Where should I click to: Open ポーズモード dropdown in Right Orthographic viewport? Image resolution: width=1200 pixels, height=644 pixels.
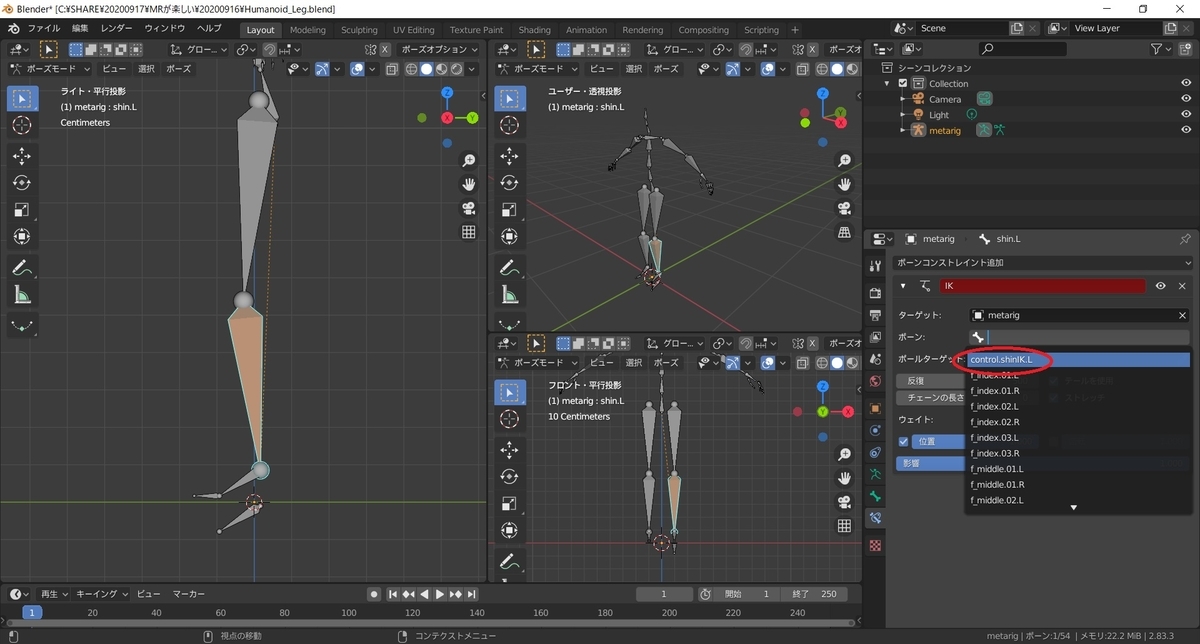tap(50, 69)
